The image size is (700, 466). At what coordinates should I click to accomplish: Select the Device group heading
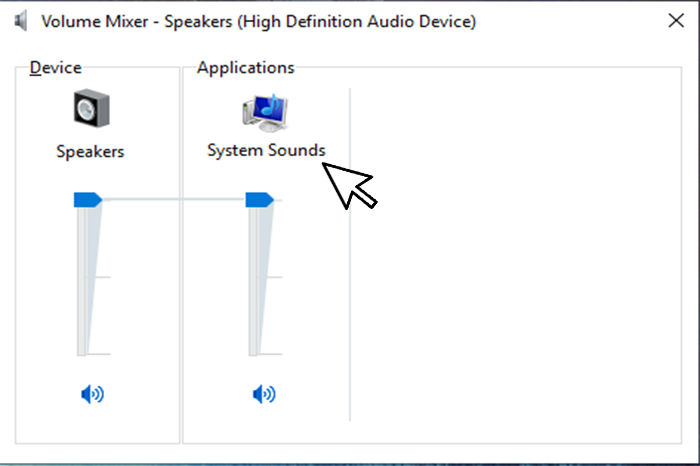point(55,68)
